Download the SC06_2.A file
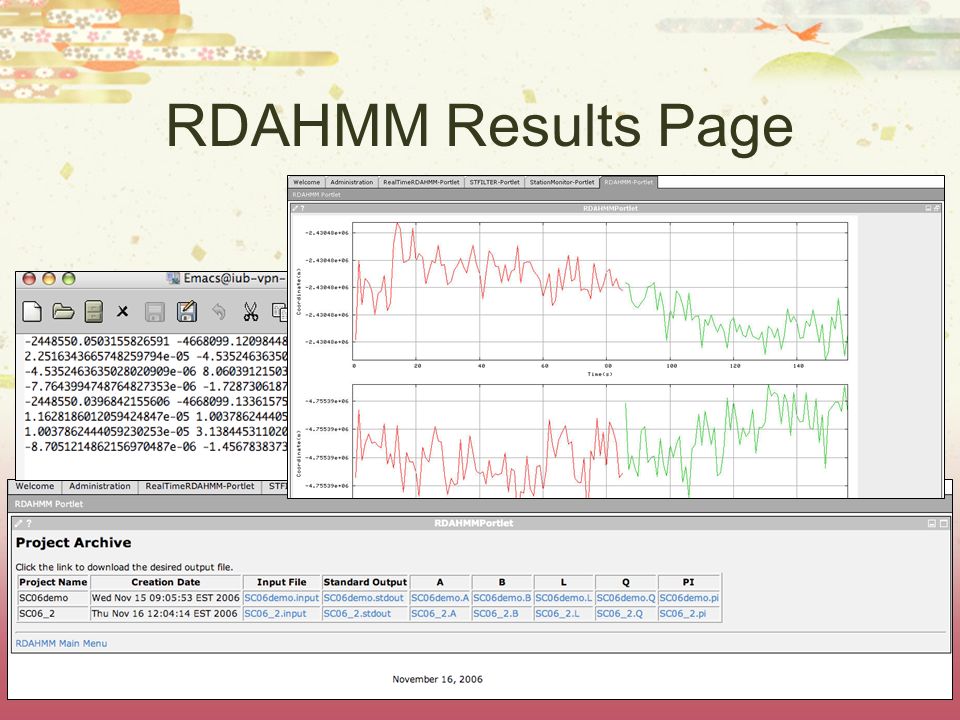Image resolution: width=960 pixels, height=720 pixels. coord(433,613)
